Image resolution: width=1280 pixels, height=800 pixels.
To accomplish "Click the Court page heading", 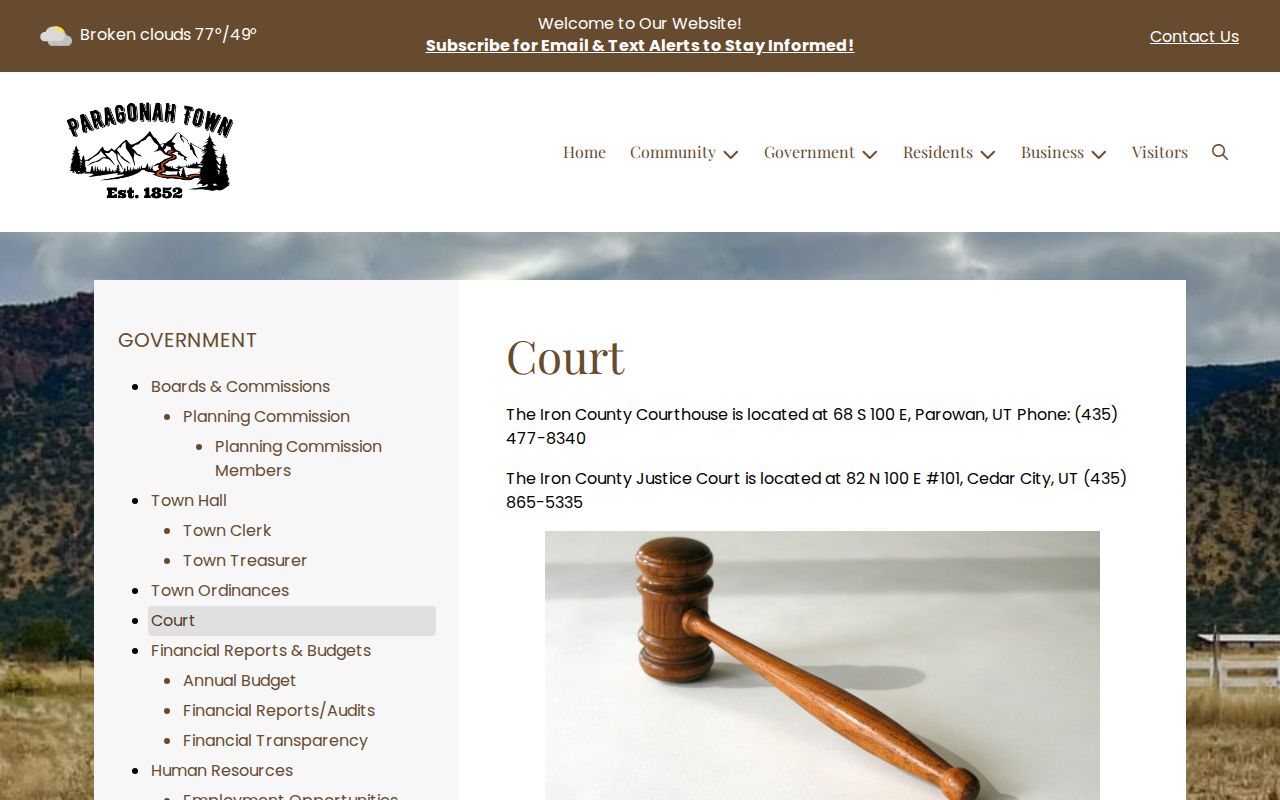I will click(565, 357).
